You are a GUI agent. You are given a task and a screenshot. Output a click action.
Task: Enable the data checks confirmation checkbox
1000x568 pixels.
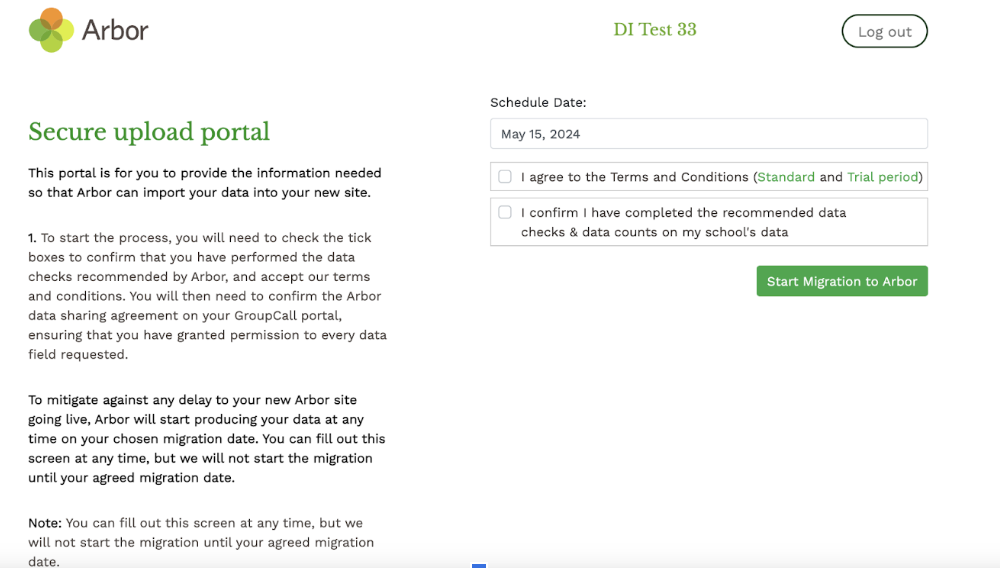pos(505,212)
